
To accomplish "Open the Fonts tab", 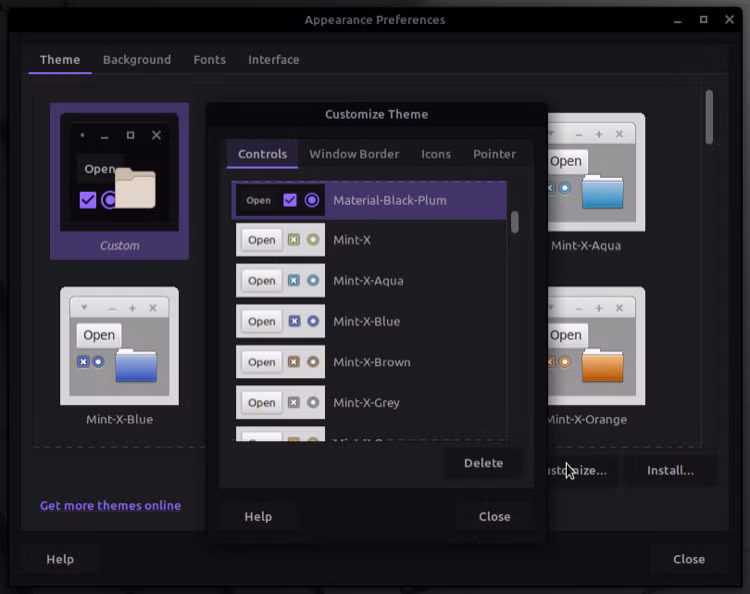I will tap(210, 60).
